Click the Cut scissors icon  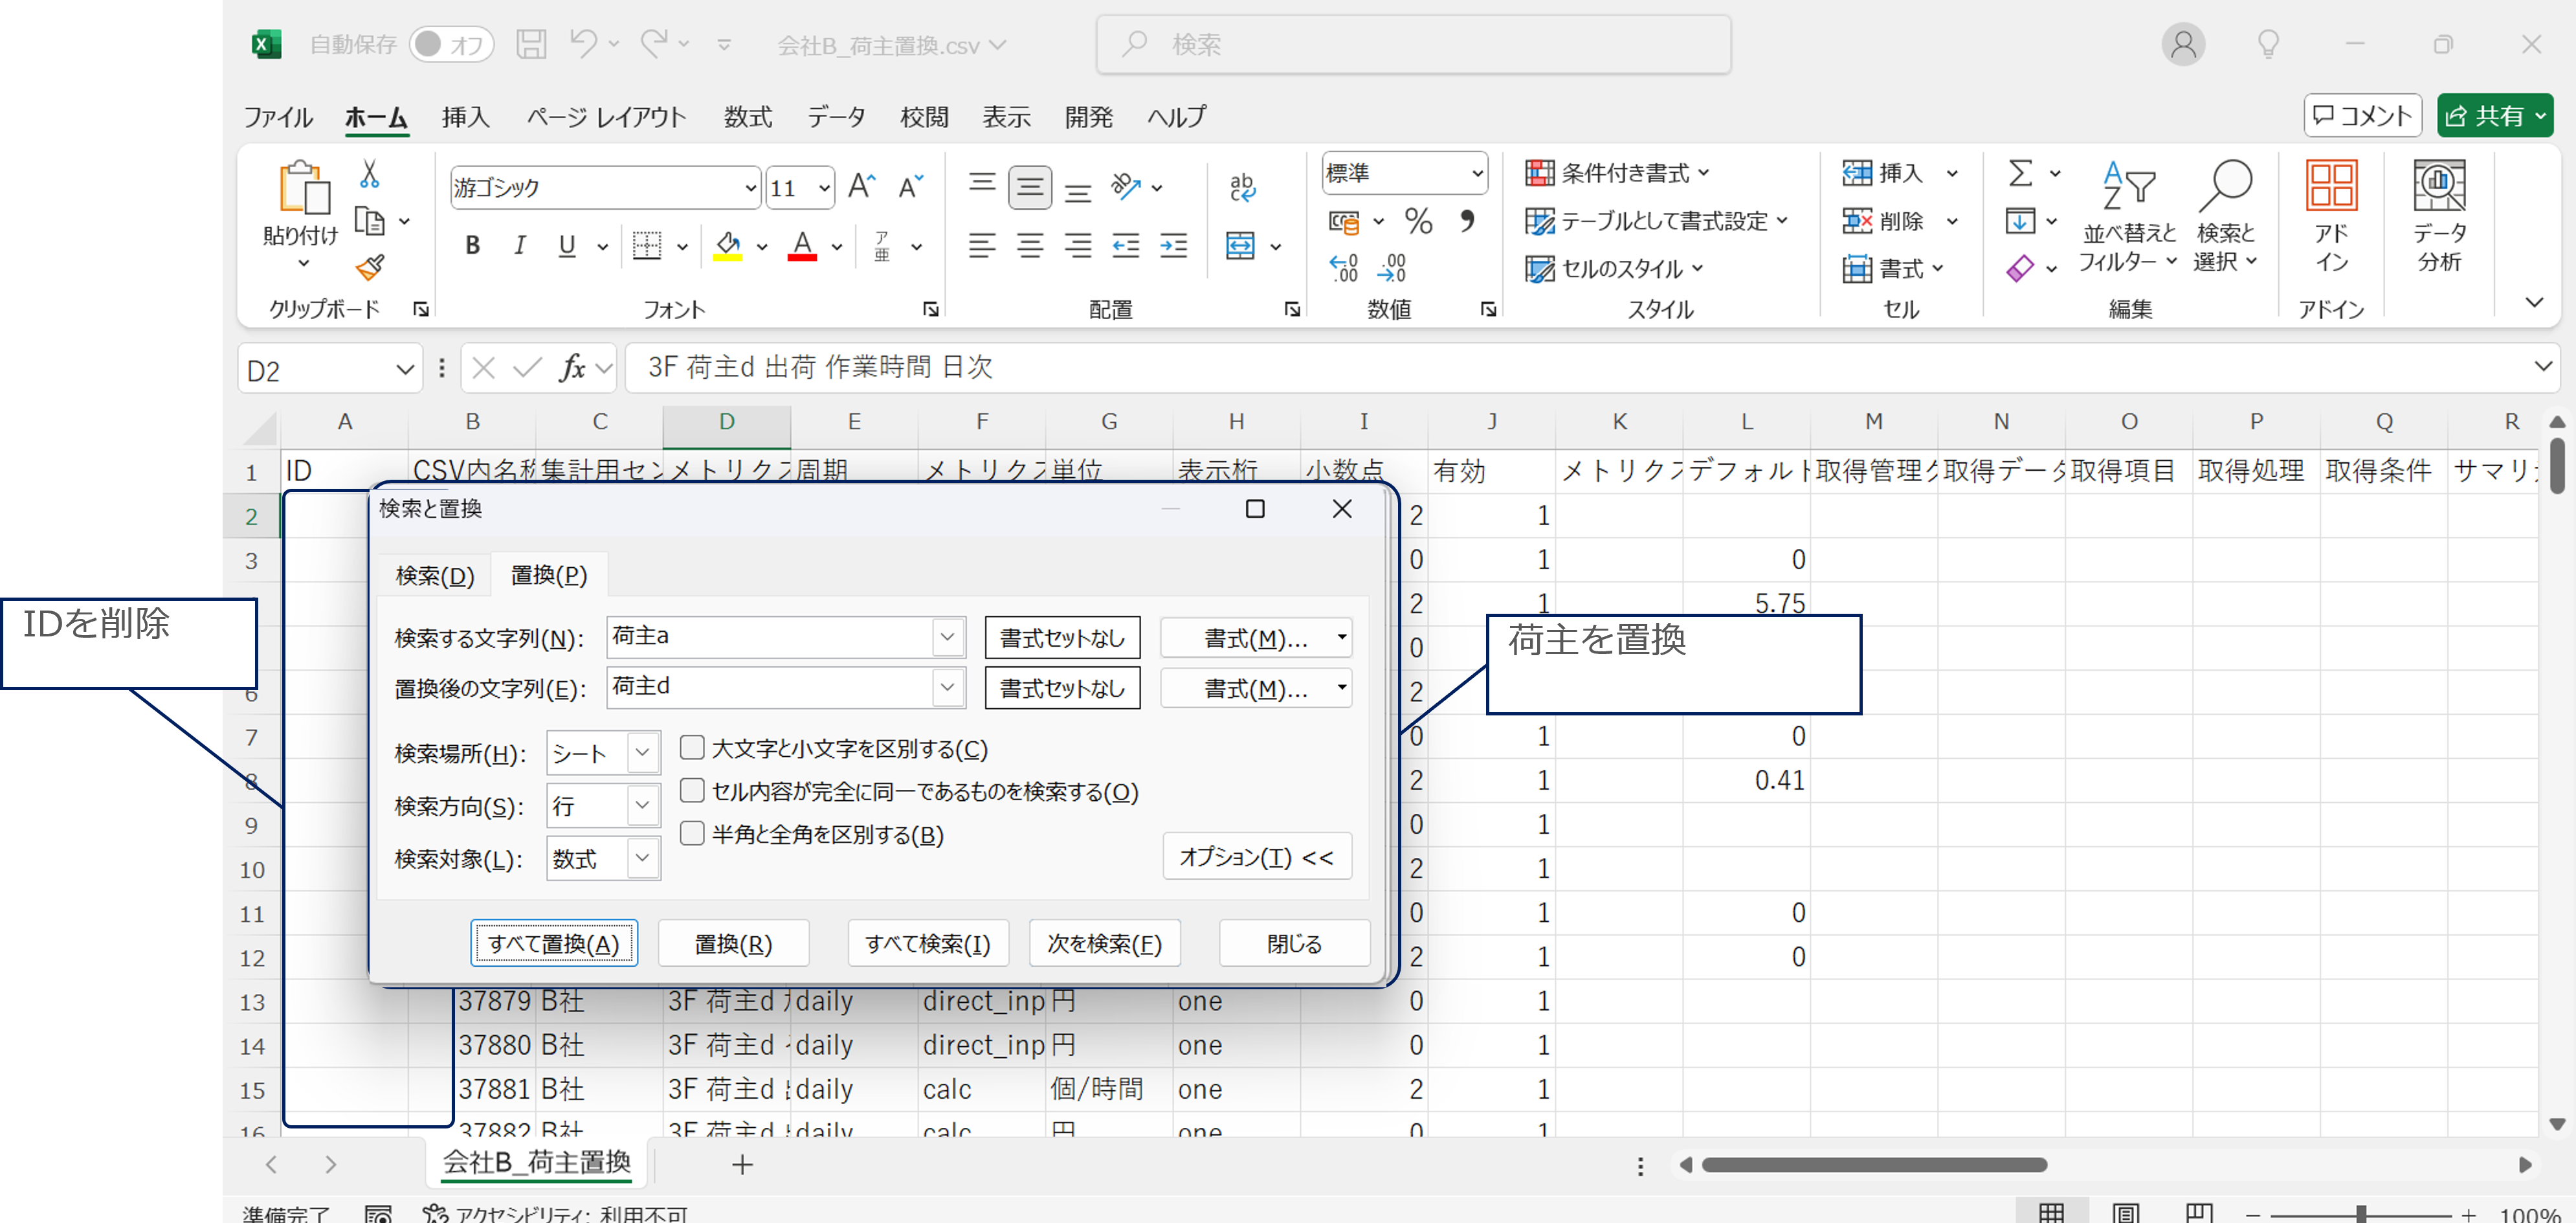[369, 175]
